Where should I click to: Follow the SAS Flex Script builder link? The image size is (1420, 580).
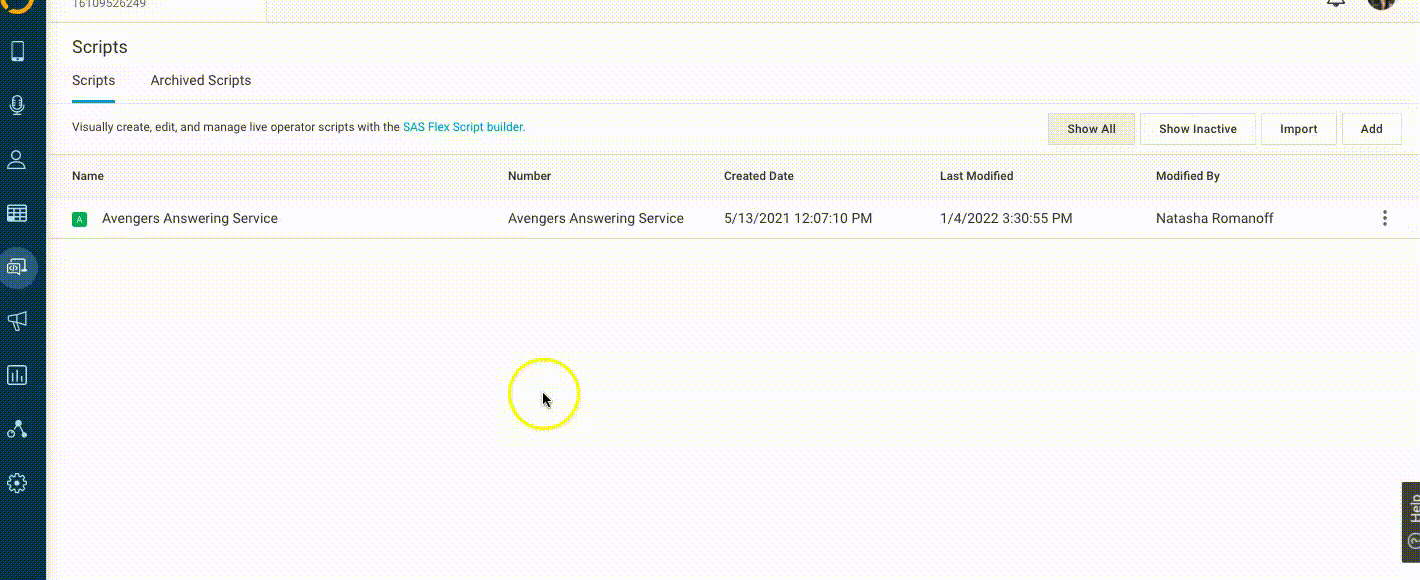tap(463, 127)
